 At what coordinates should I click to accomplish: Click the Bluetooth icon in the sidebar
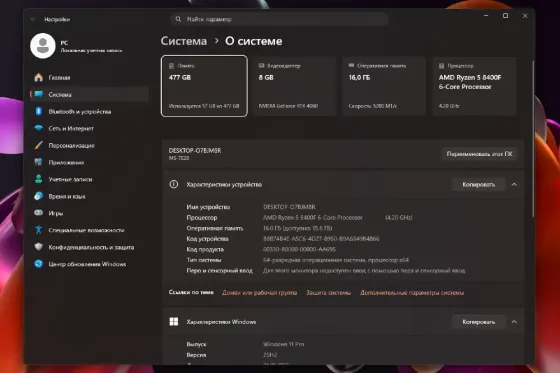[39, 111]
